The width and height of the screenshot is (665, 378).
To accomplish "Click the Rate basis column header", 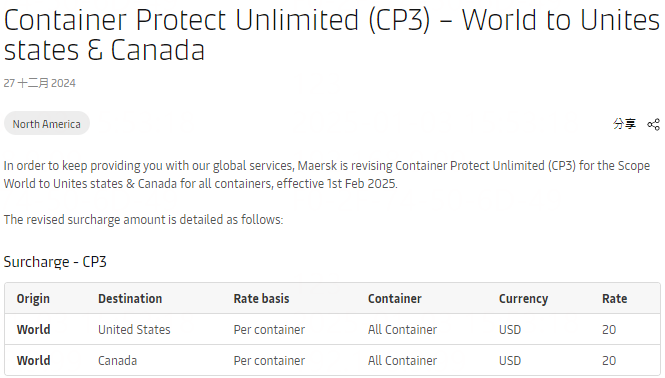I will click(261, 299).
